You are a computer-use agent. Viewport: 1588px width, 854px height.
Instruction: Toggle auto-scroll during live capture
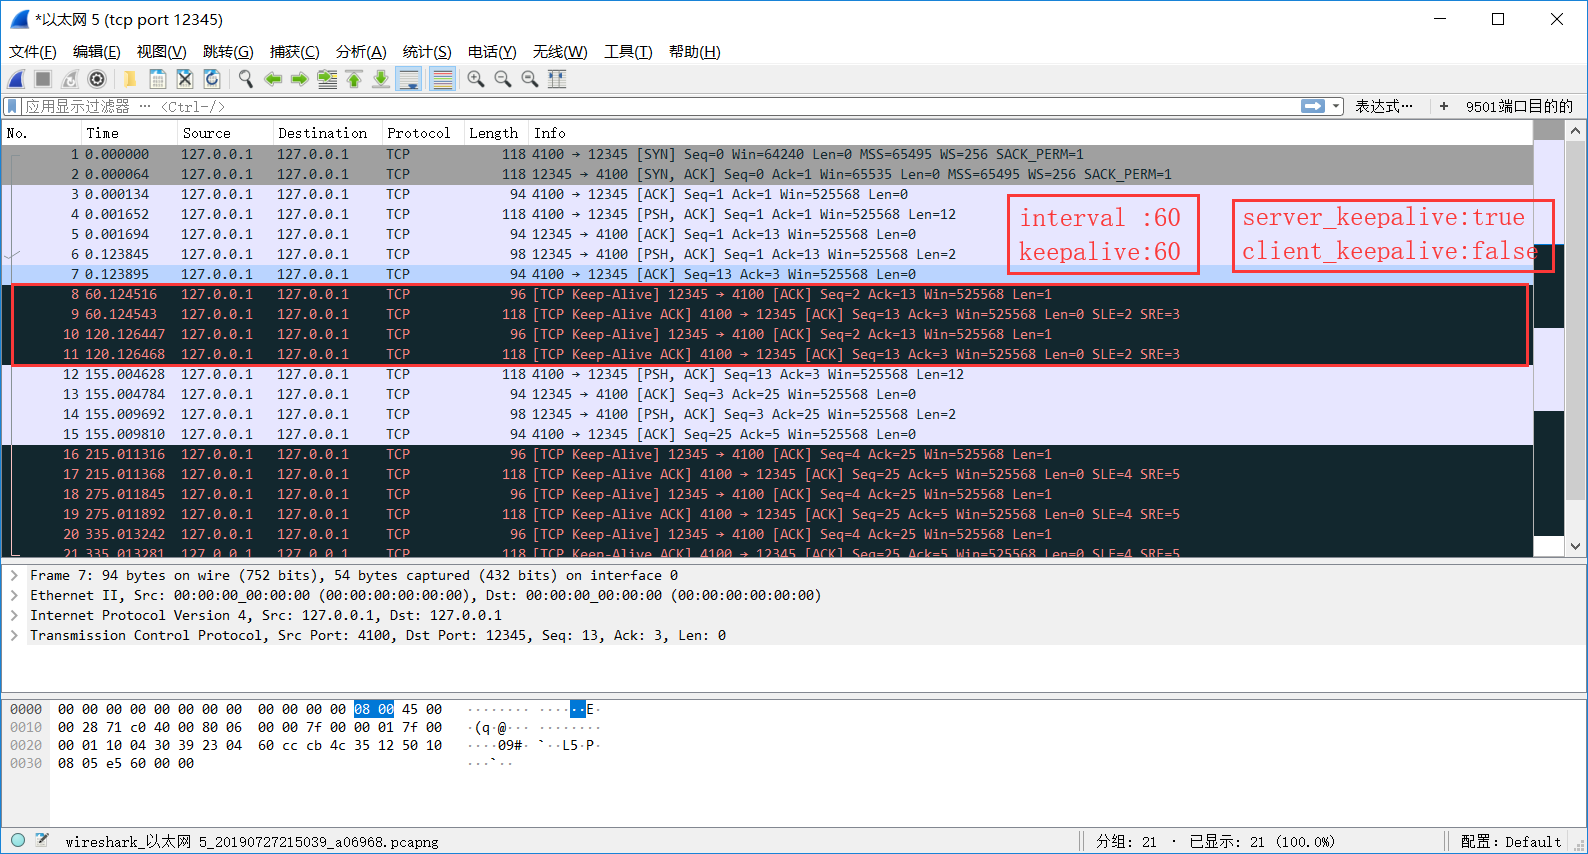408,79
